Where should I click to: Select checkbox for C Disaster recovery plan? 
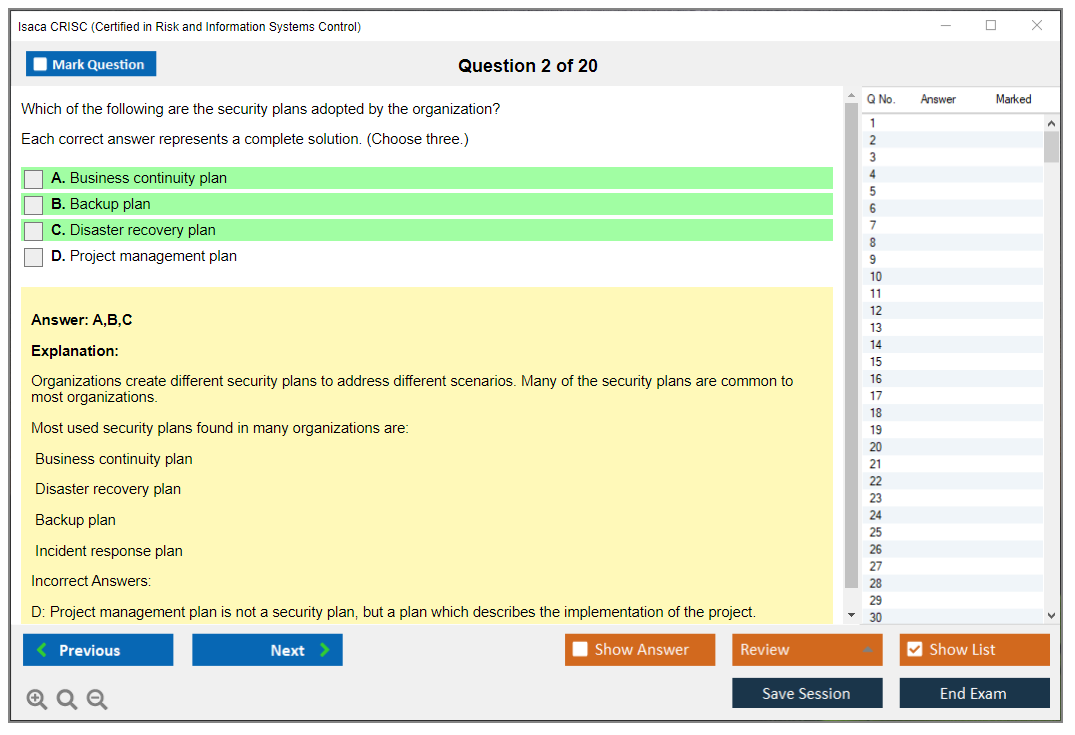[34, 231]
